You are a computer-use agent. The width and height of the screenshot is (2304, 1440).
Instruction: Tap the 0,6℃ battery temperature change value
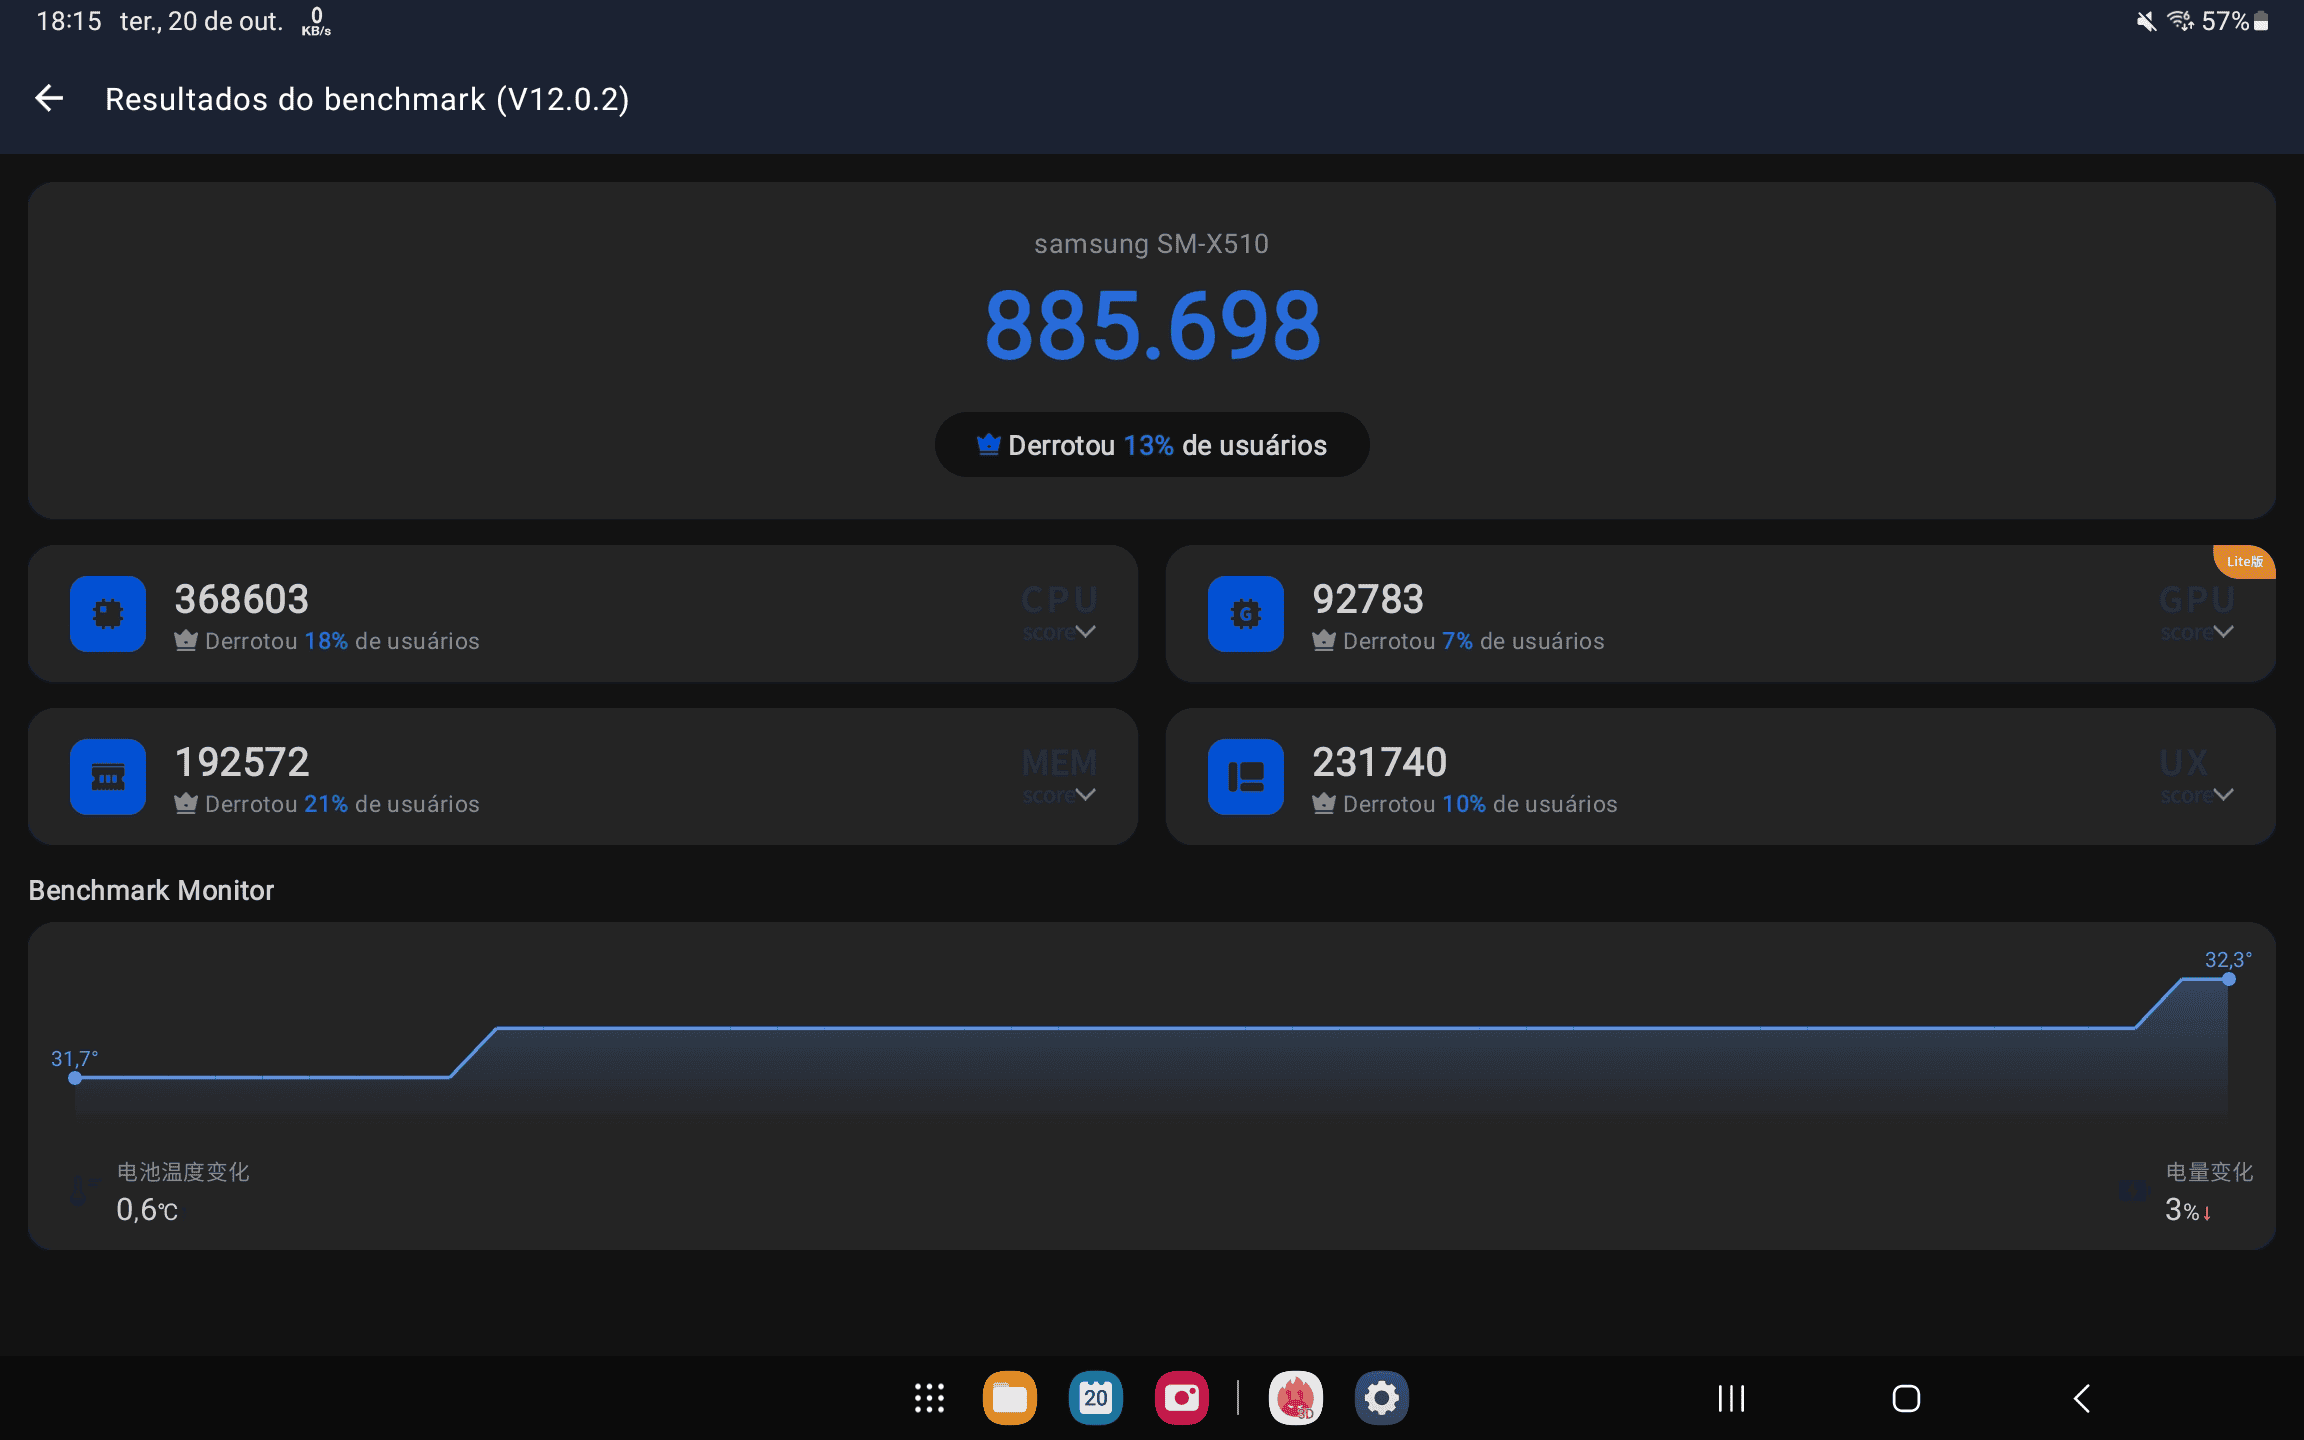(x=147, y=1210)
